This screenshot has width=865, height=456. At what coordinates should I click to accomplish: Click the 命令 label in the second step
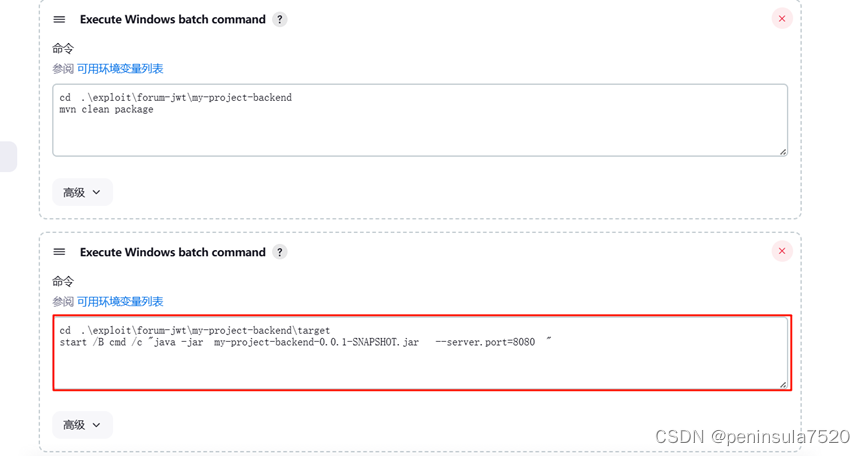[x=63, y=281]
